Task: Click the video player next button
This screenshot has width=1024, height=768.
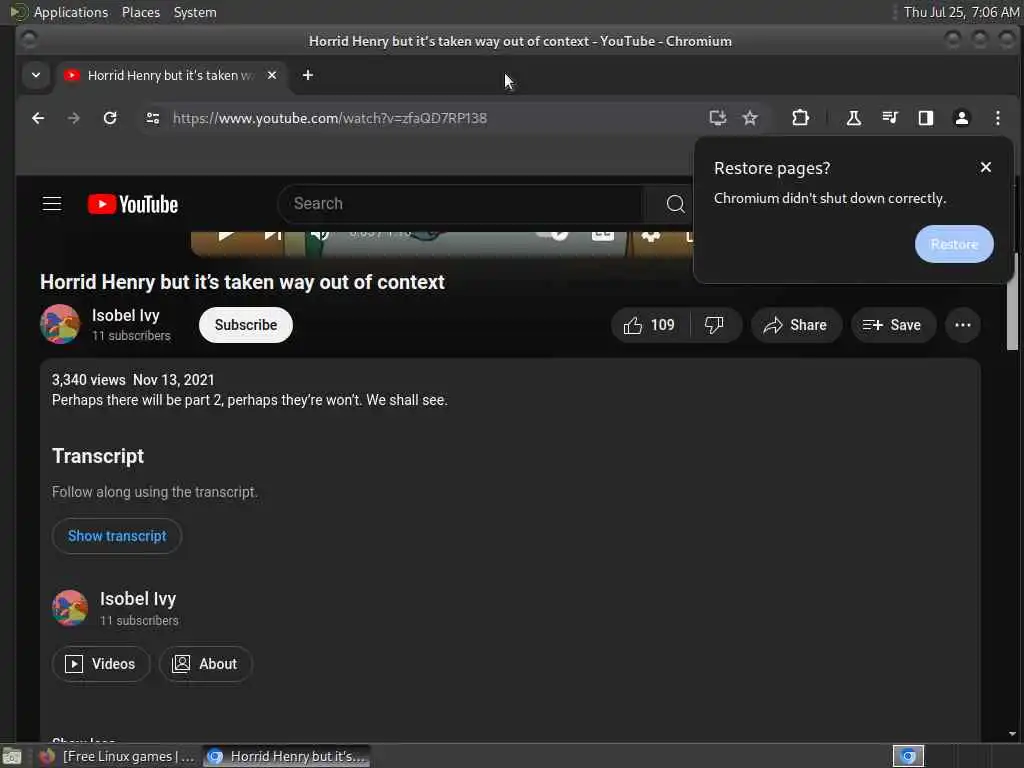Action: [x=272, y=236]
